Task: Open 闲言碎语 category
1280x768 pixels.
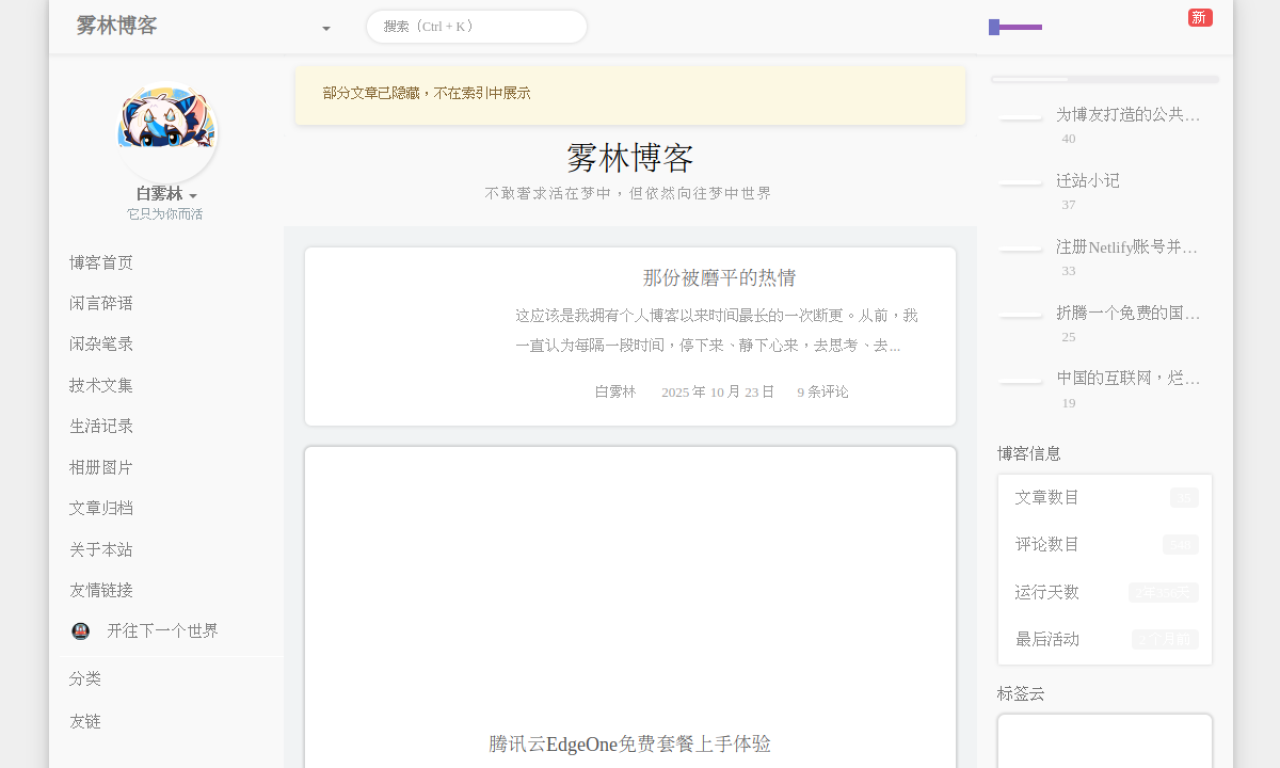Action: (101, 303)
